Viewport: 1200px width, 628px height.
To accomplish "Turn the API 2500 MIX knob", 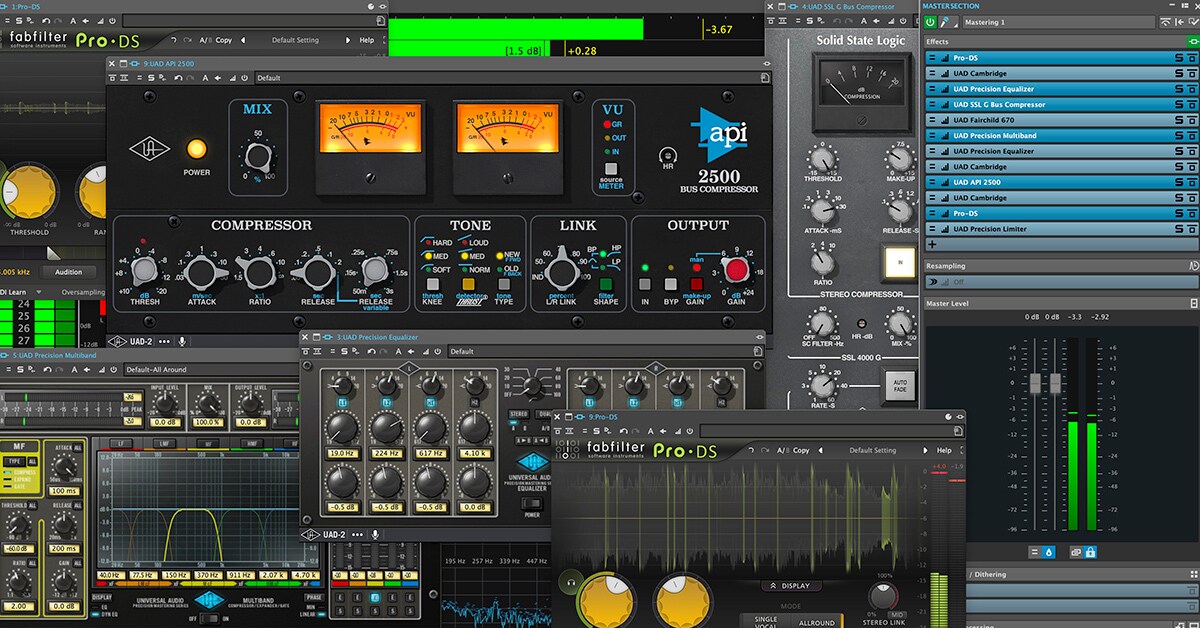I will (257, 156).
